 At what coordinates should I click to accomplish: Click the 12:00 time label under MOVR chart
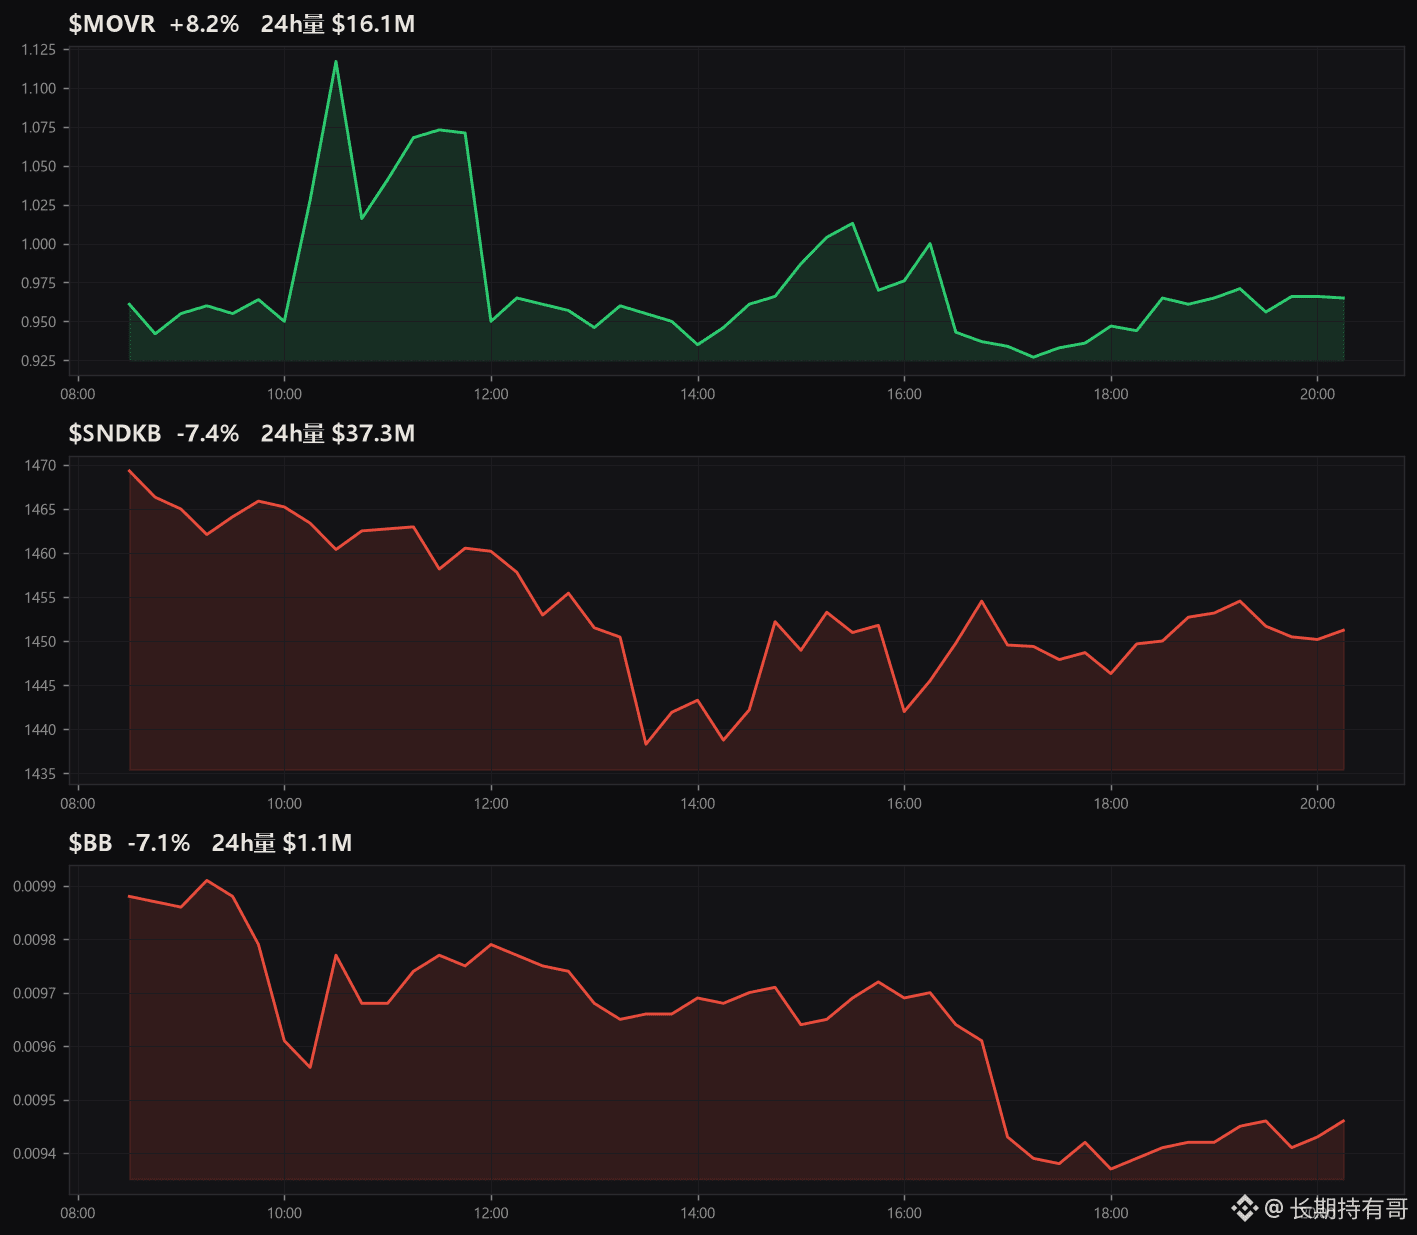[491, 394]
